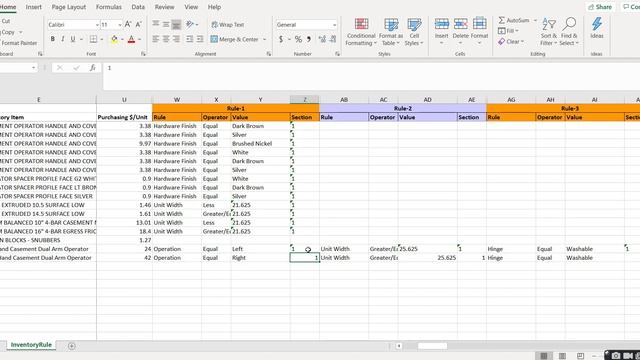Open Insert ribbon tab

[33, 7]
